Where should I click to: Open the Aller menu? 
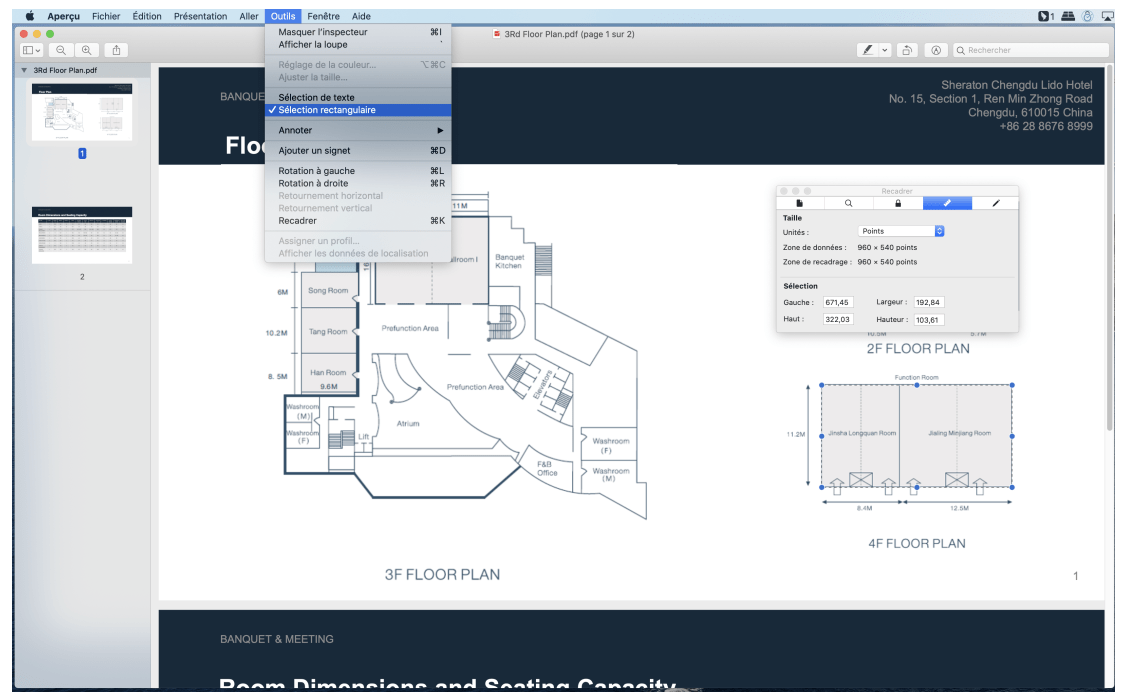pos(249,16)
